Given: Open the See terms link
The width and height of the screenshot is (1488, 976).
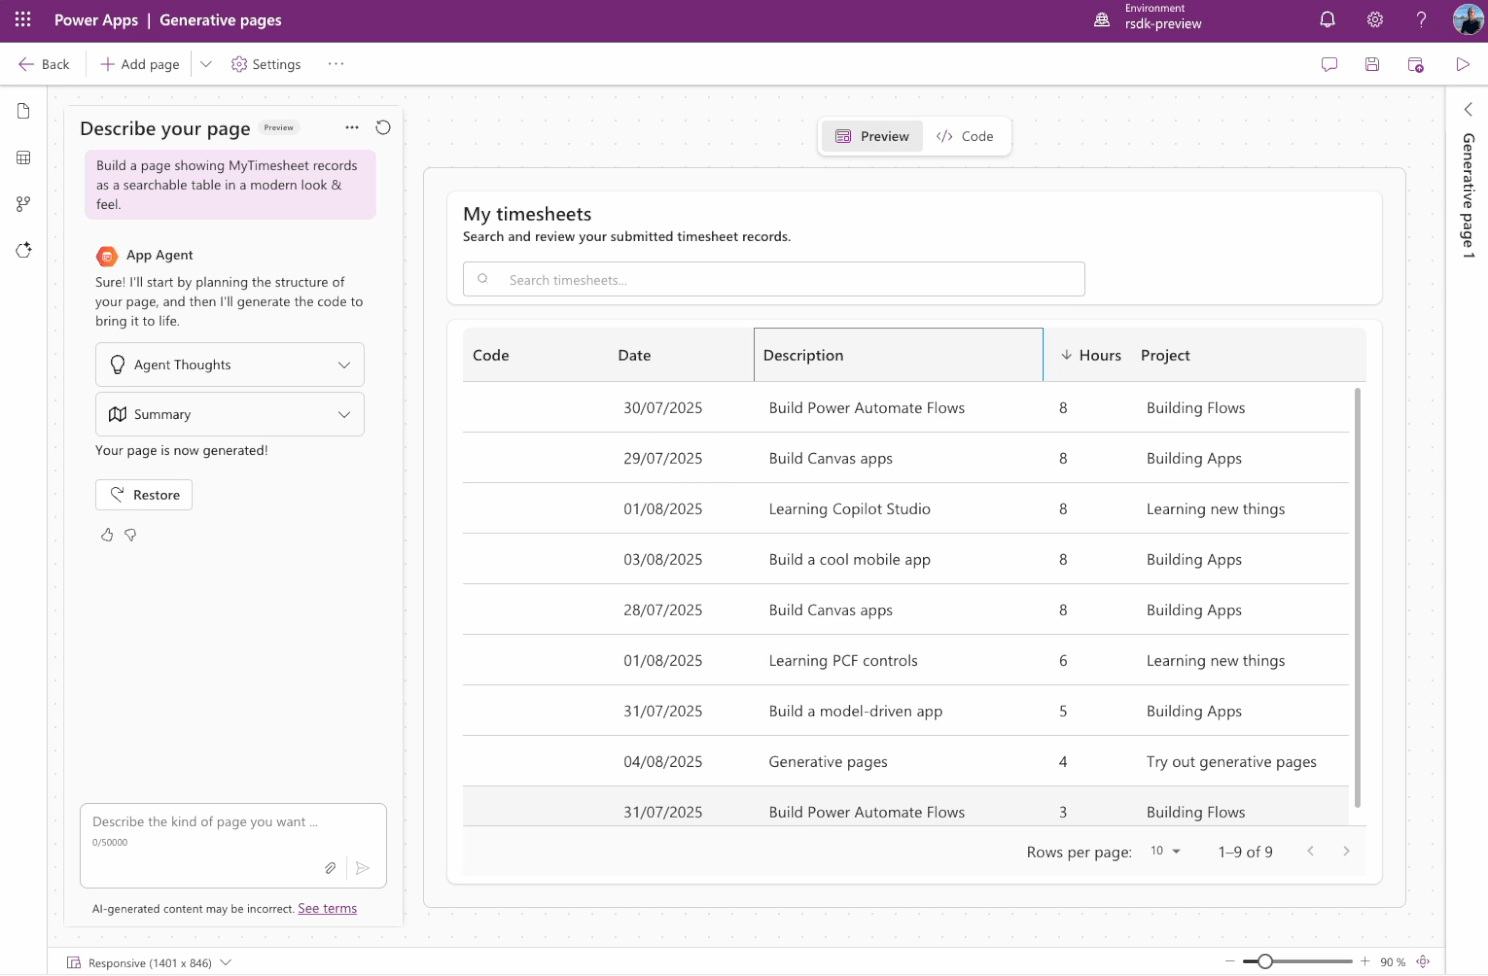Looking at the screenshot, I should (x=327, y=909).
